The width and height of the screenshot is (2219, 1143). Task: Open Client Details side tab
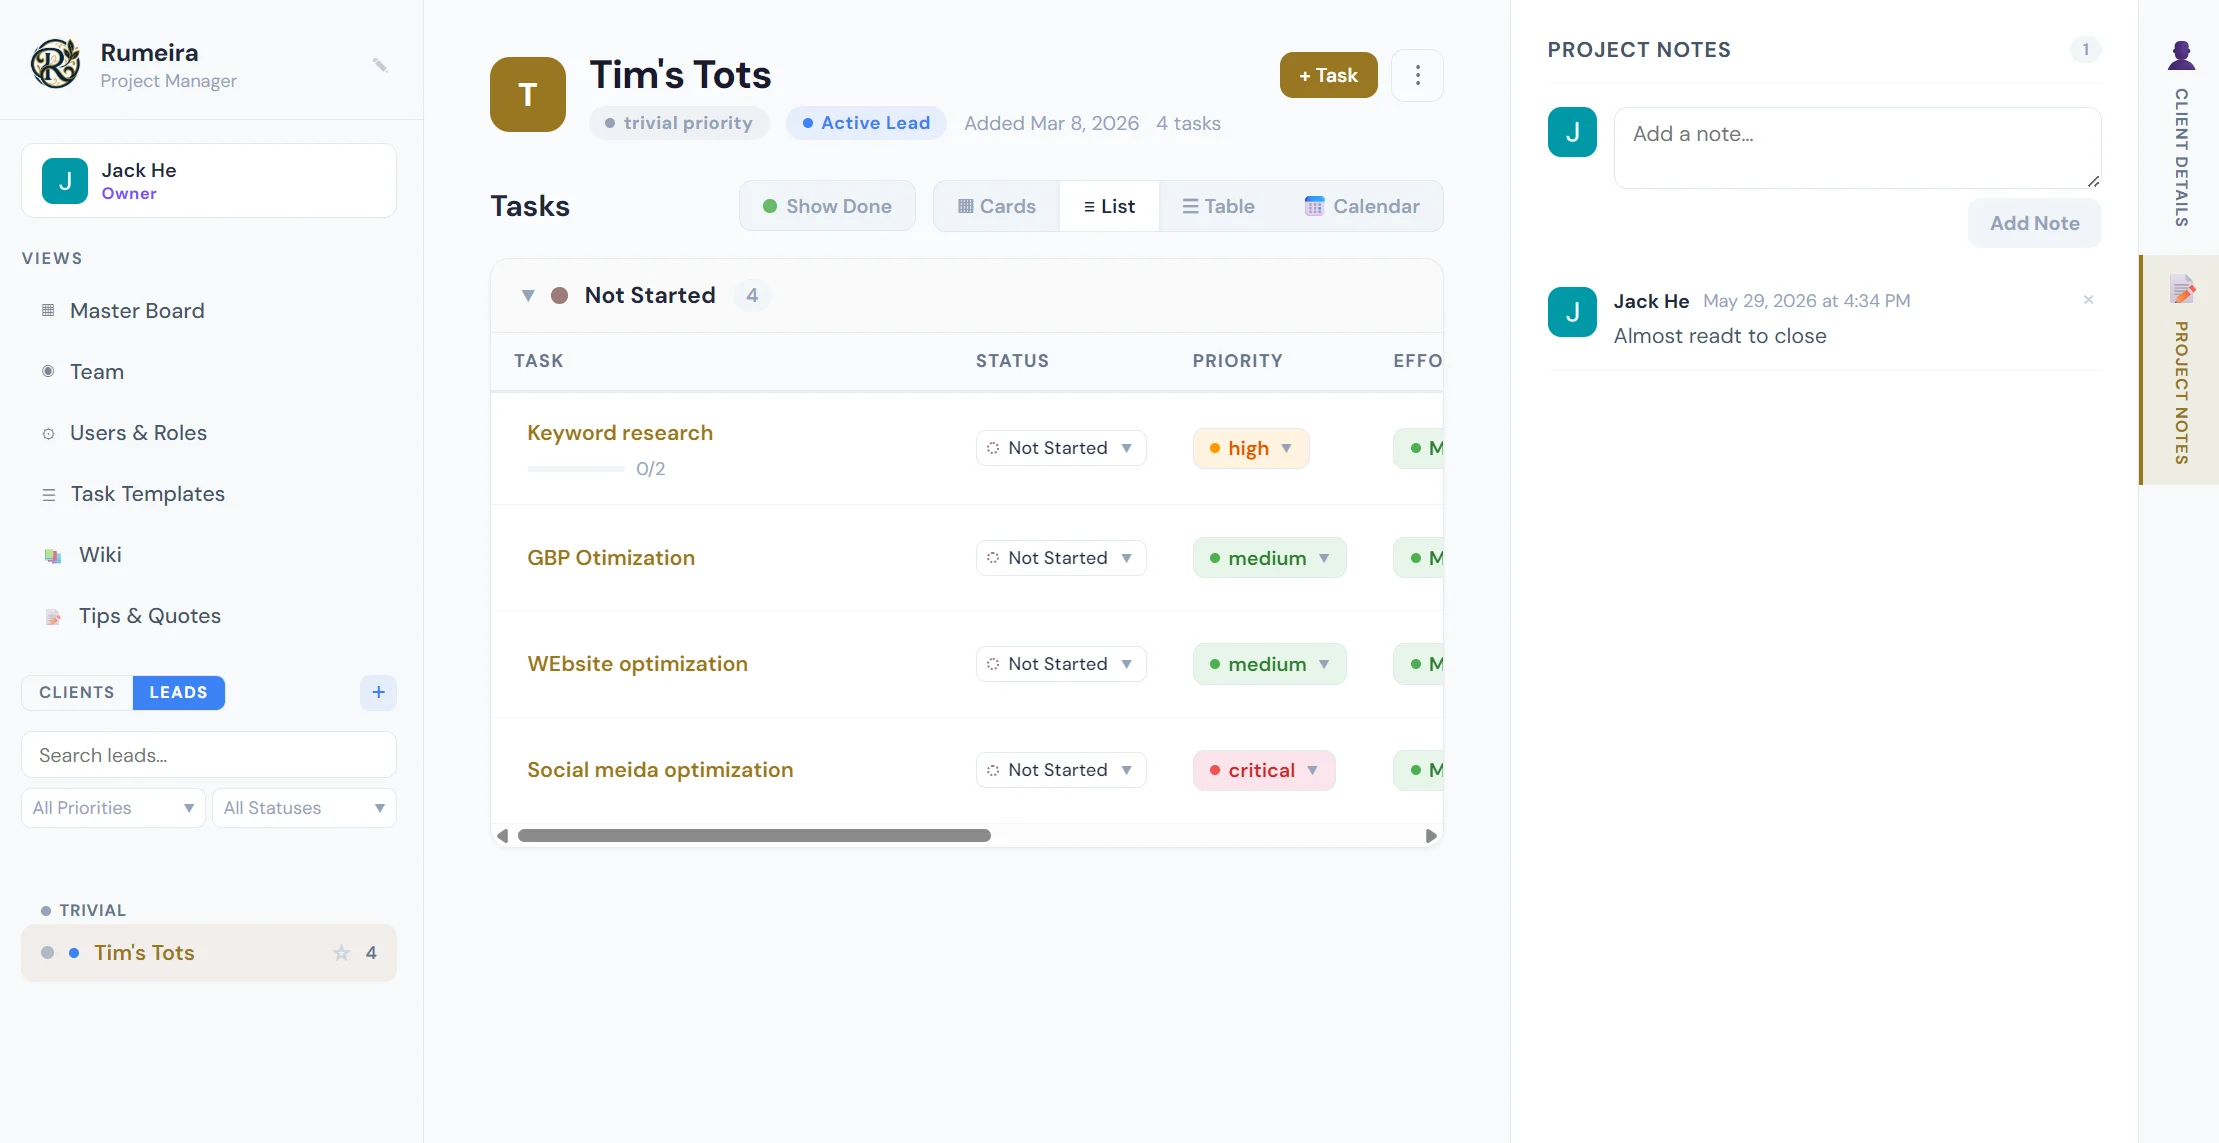pyautogui.click(x=2181, y=135)
